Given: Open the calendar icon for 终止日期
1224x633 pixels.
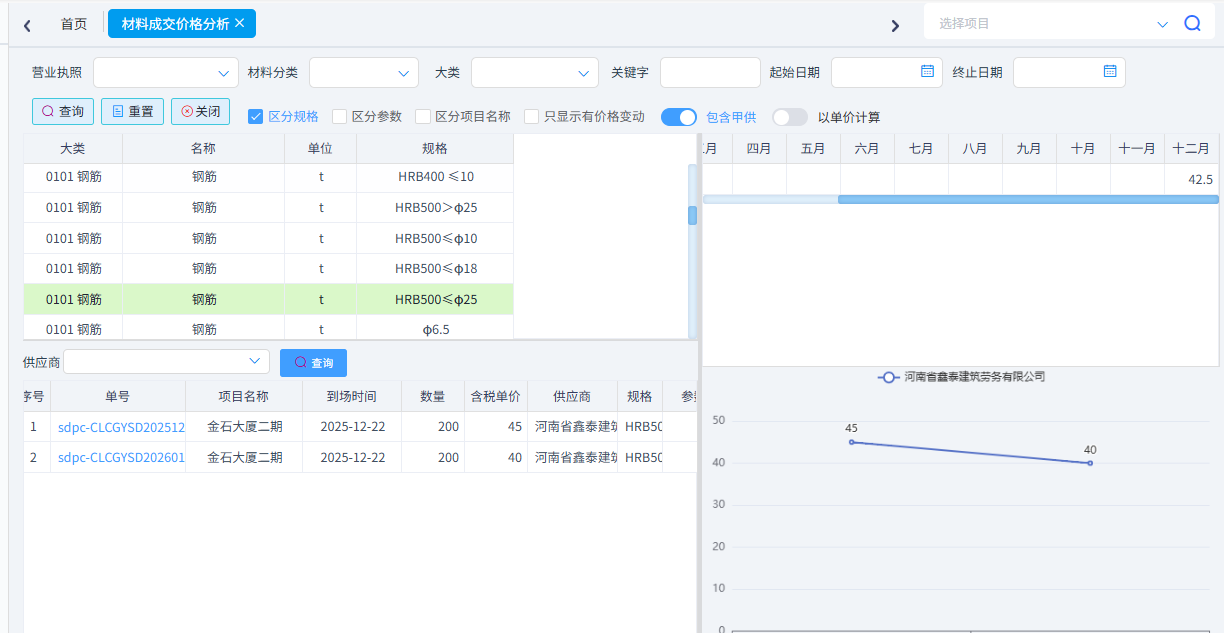Looking at the screenshot, I should click(1110, 71).
